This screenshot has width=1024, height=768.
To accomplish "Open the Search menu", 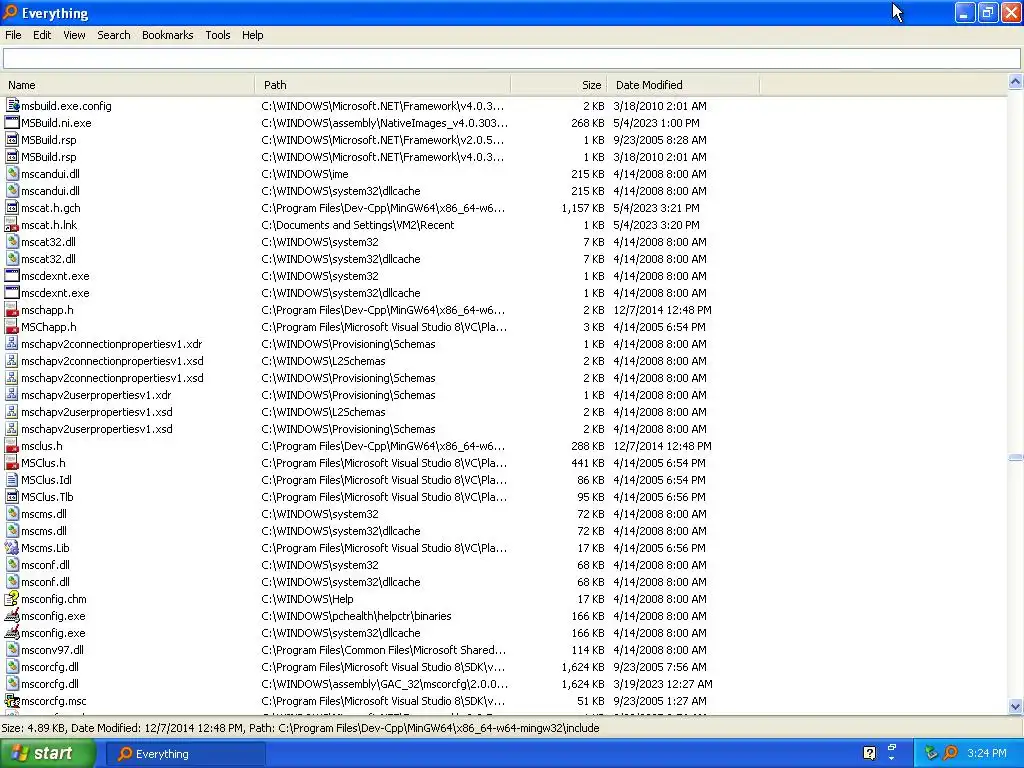I will tap(114, 35).
